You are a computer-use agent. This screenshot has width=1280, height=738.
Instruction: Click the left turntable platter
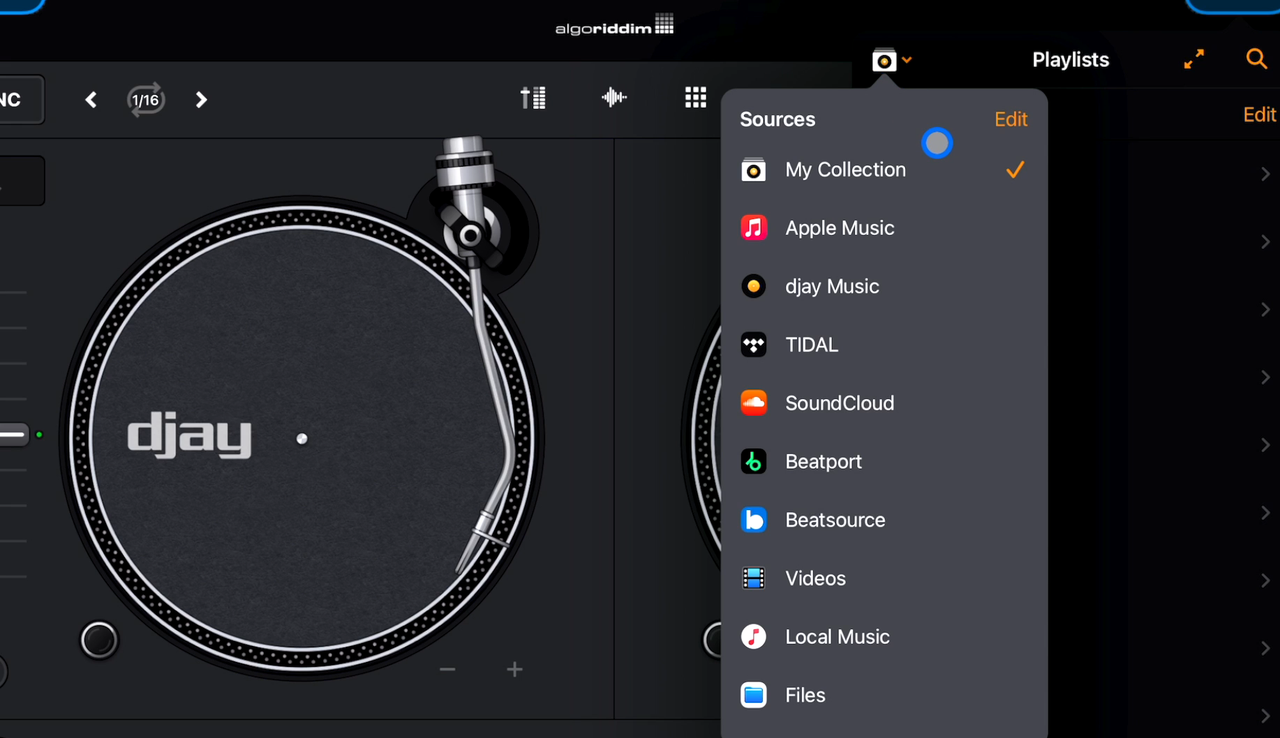tap(300, 440)
